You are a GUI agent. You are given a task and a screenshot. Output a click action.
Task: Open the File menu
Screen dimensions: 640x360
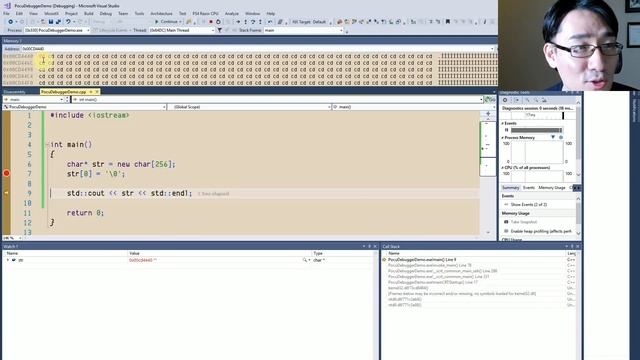pos(6,13)
